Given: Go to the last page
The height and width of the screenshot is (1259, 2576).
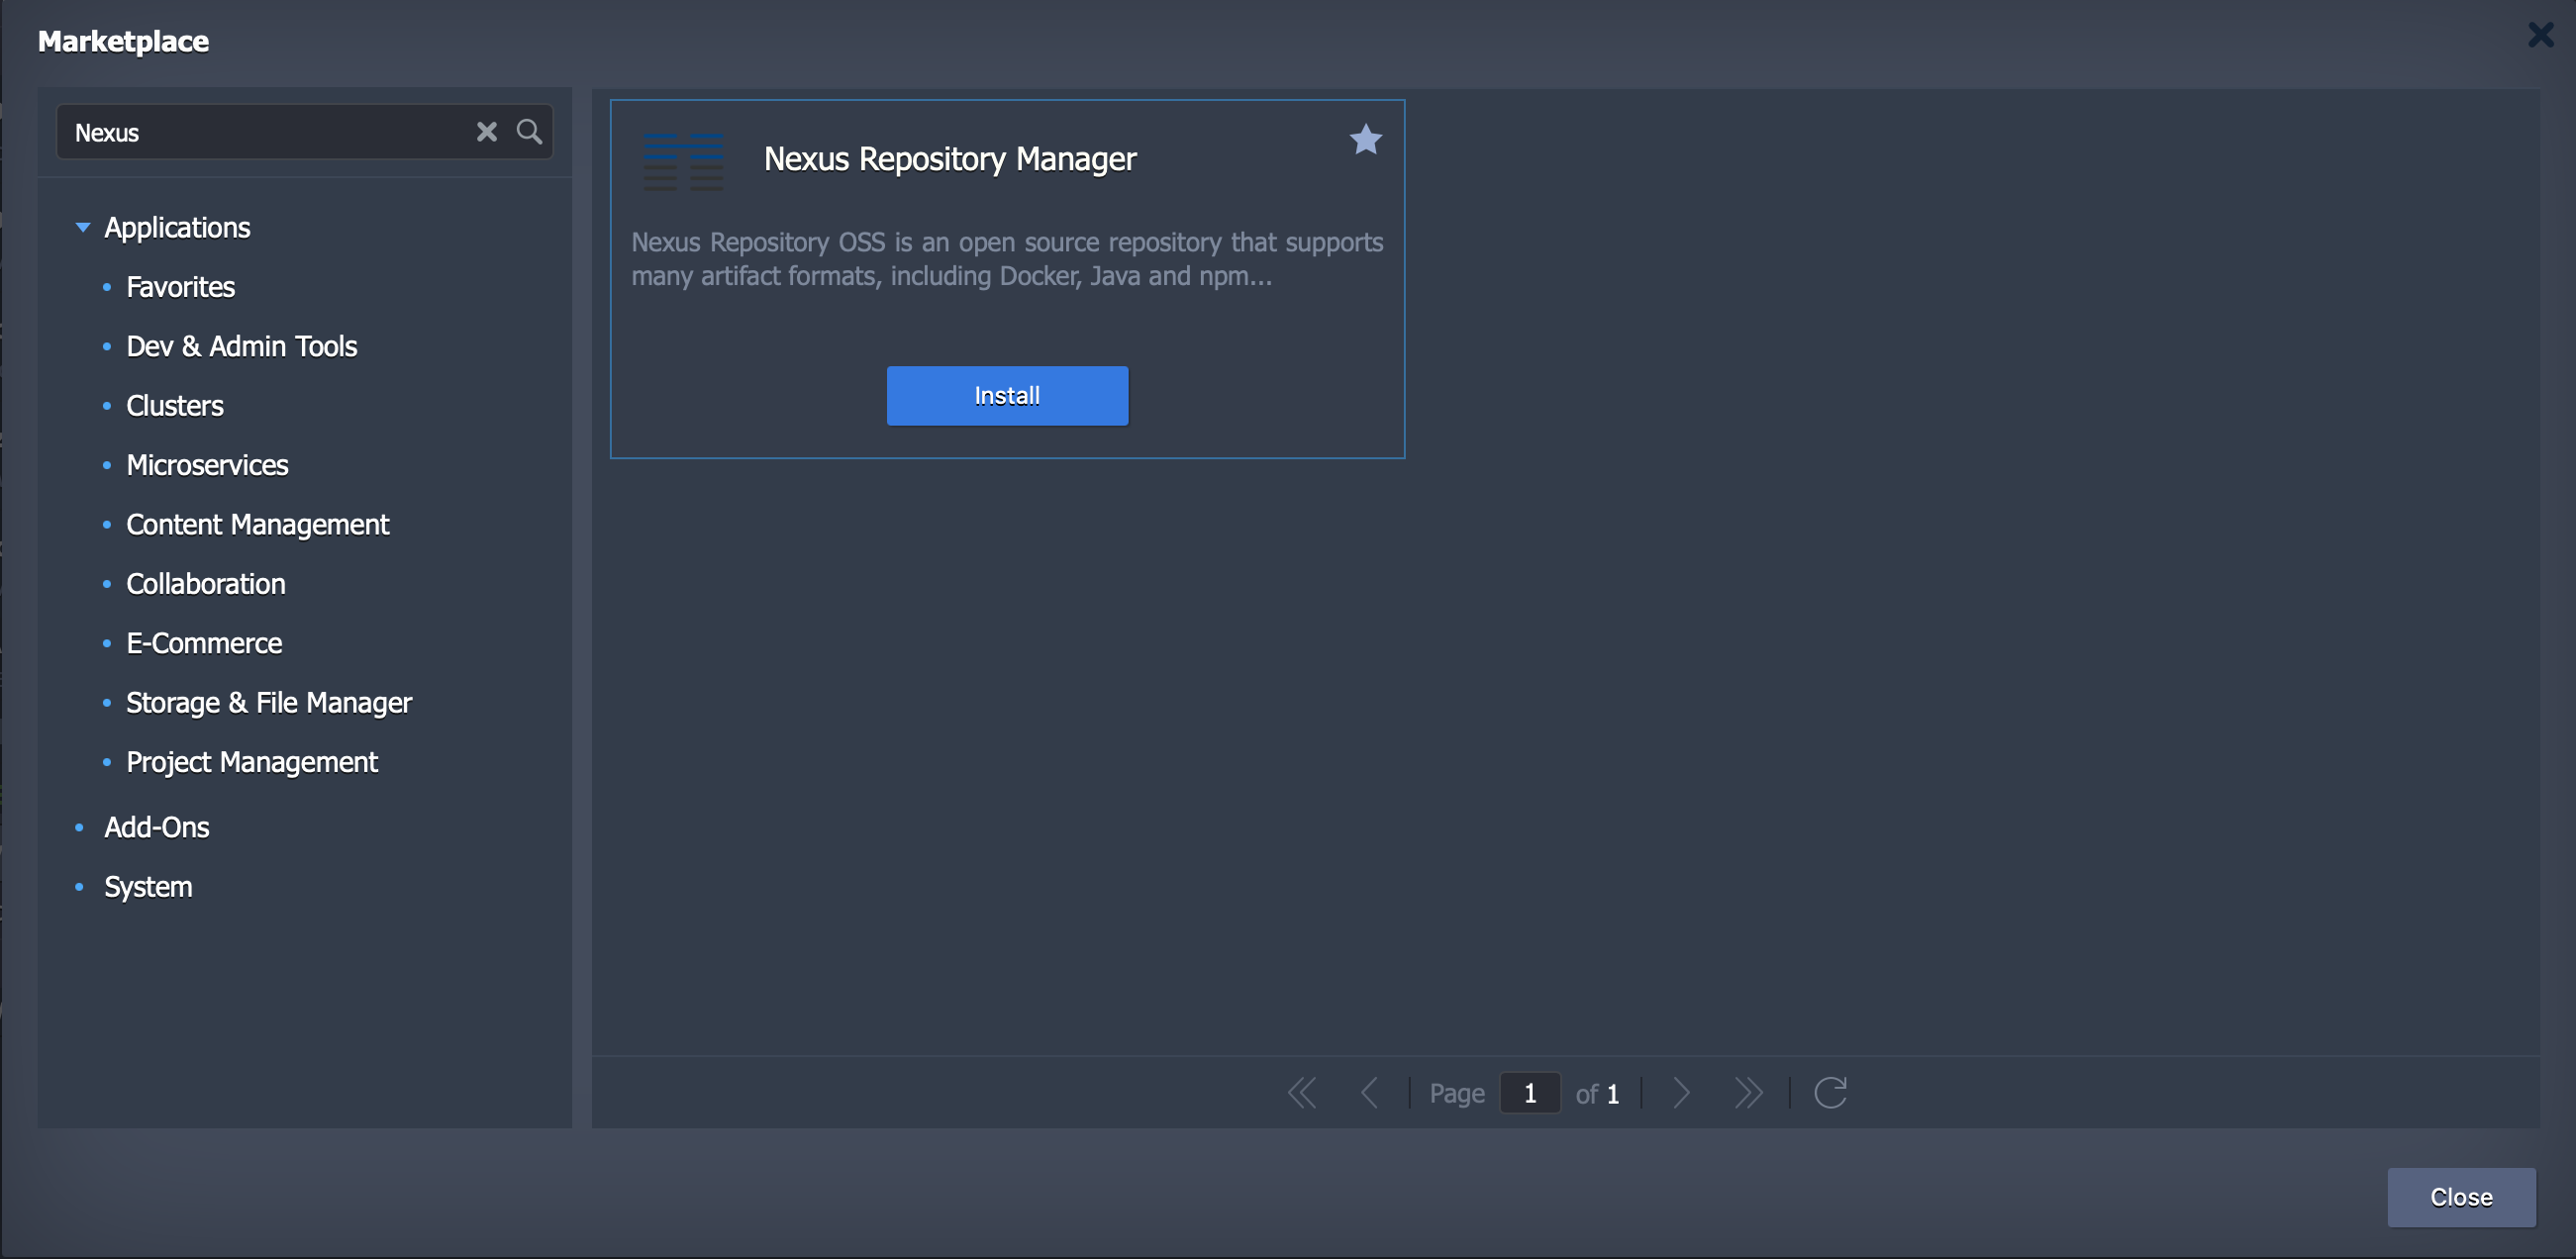Looking at the screenshot, I should click(1748, 1093).
